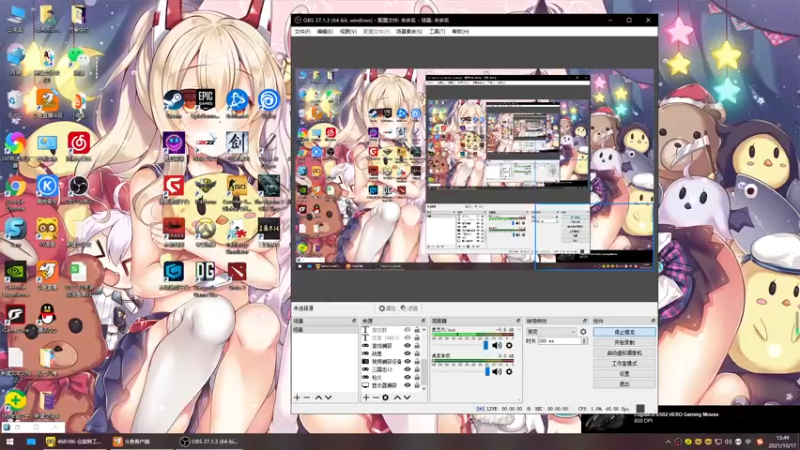The width and height of the screenshot is (800, 450).
Task: Mute the 桌面音频 channel speaker
Action: point(497,372)
